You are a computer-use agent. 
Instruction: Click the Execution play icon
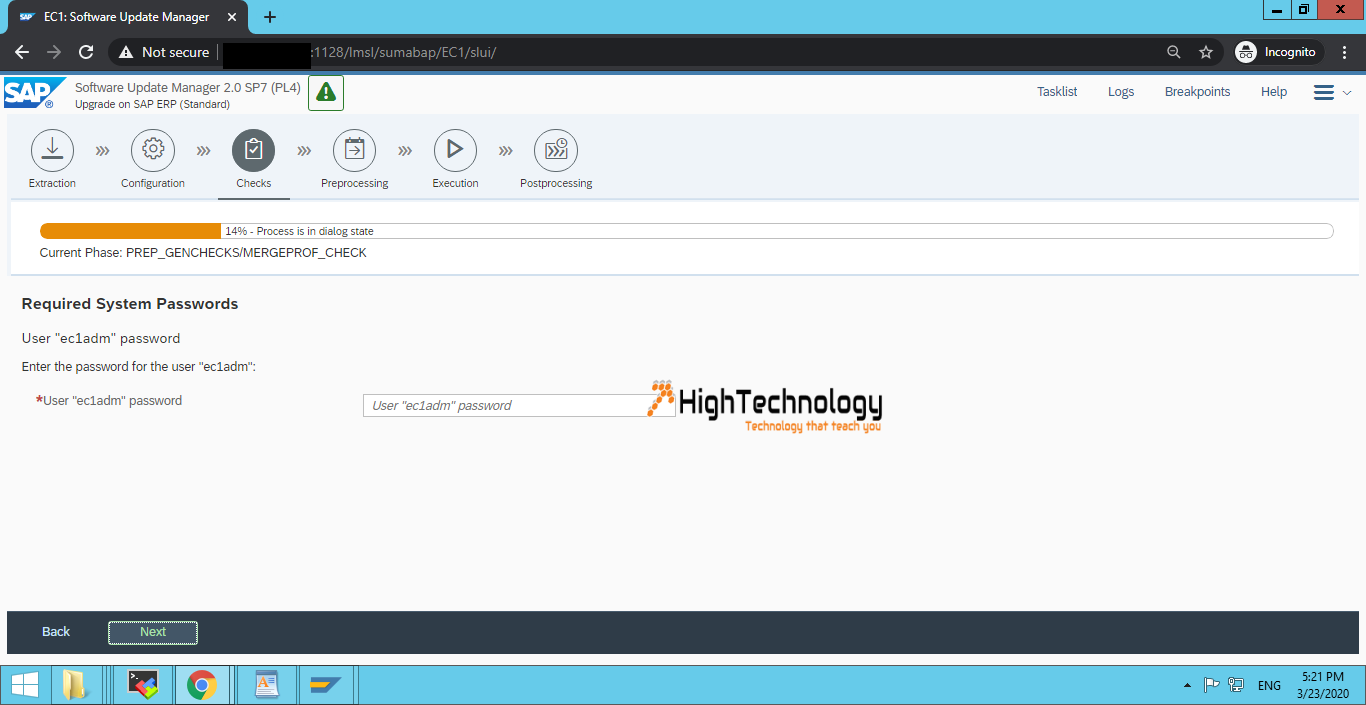tap(455, 150)
